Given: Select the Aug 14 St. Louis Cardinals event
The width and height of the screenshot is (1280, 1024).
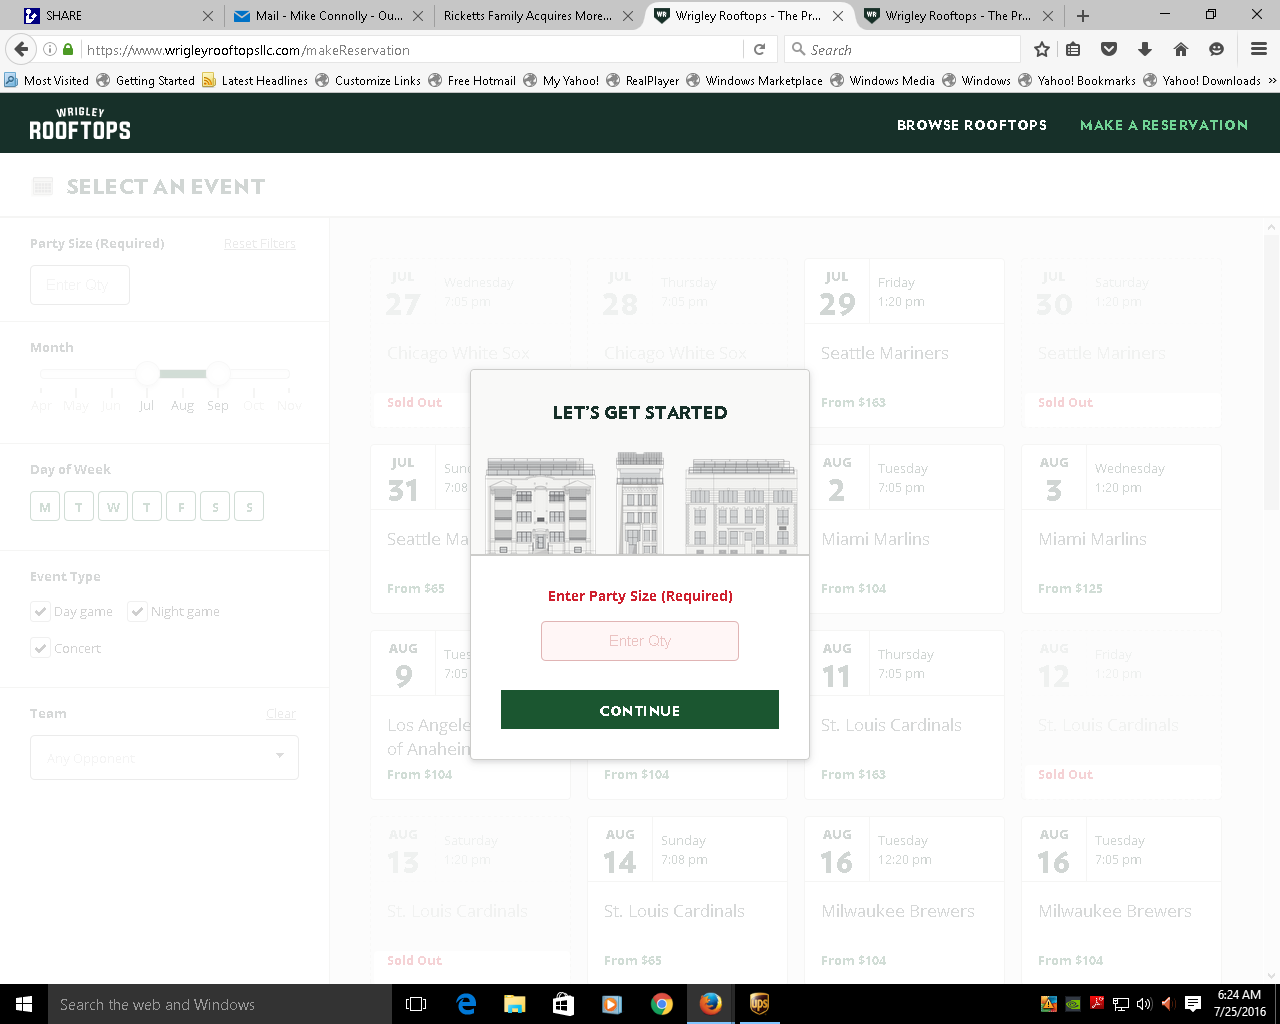Looking at the screenshot, I should coord(687,901).
